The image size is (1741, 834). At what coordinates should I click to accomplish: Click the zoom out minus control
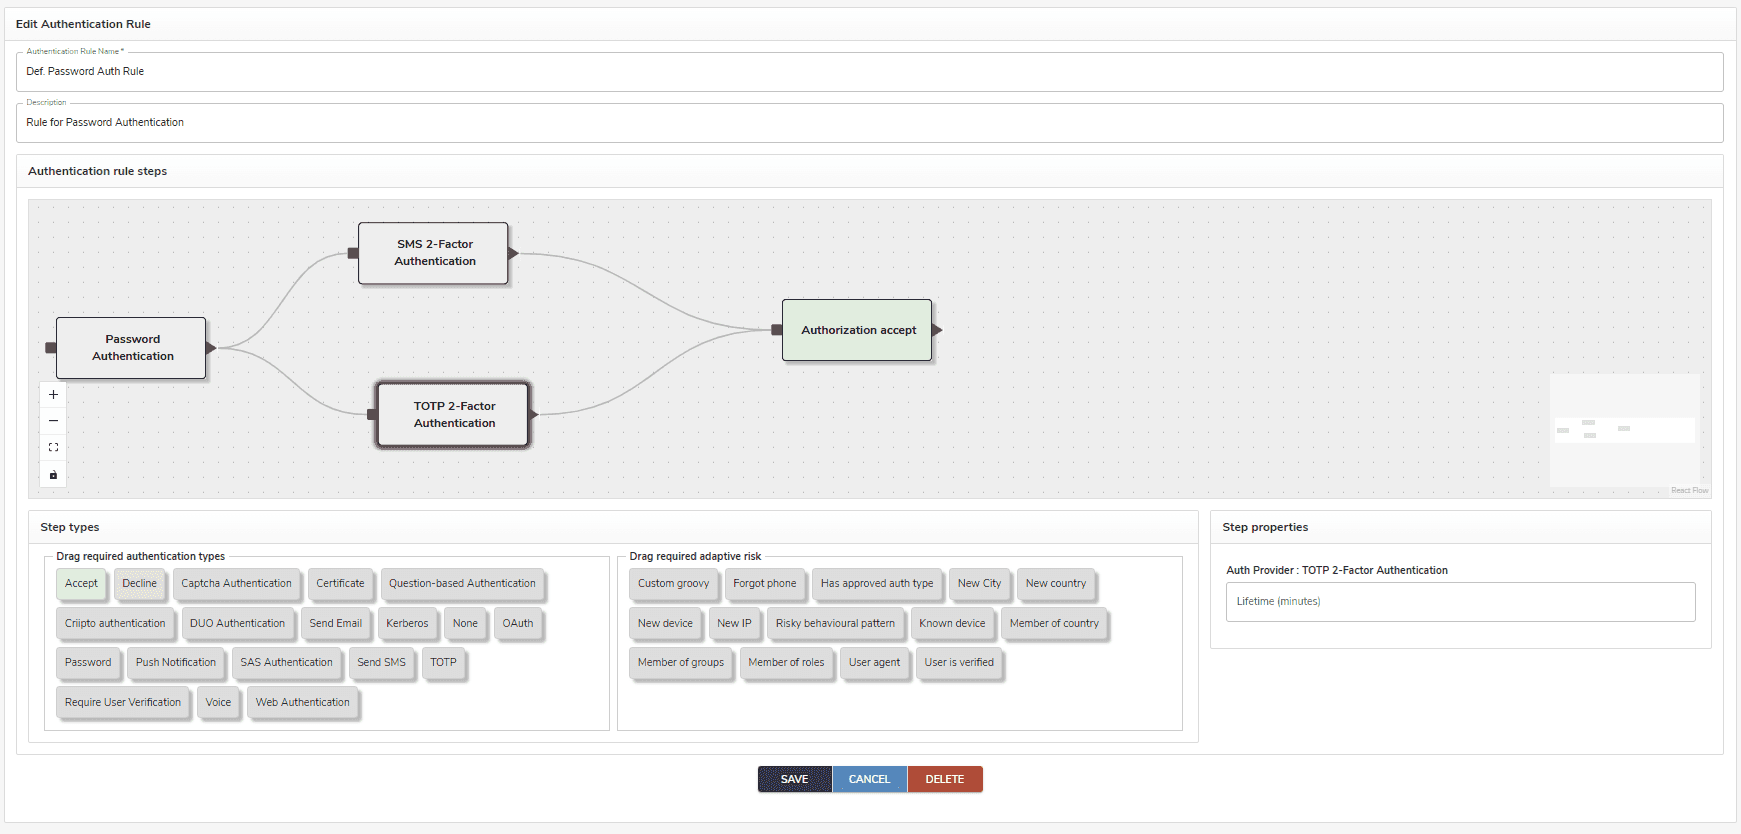pyautogui.click(x=53, y=421)
